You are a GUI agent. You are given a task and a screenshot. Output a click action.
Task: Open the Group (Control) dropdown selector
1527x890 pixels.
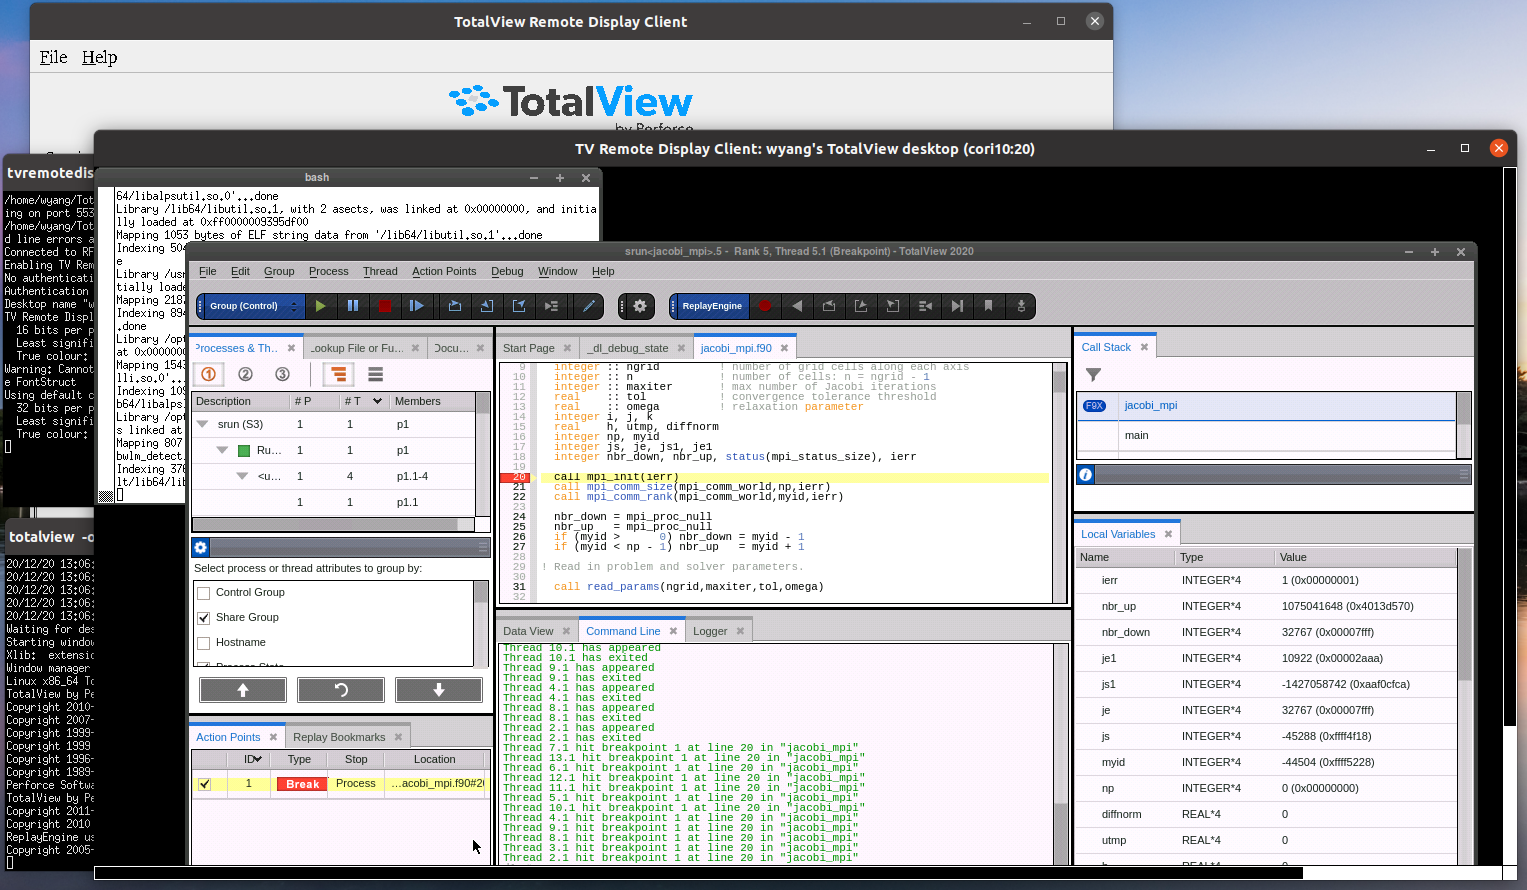pos(248,306)
